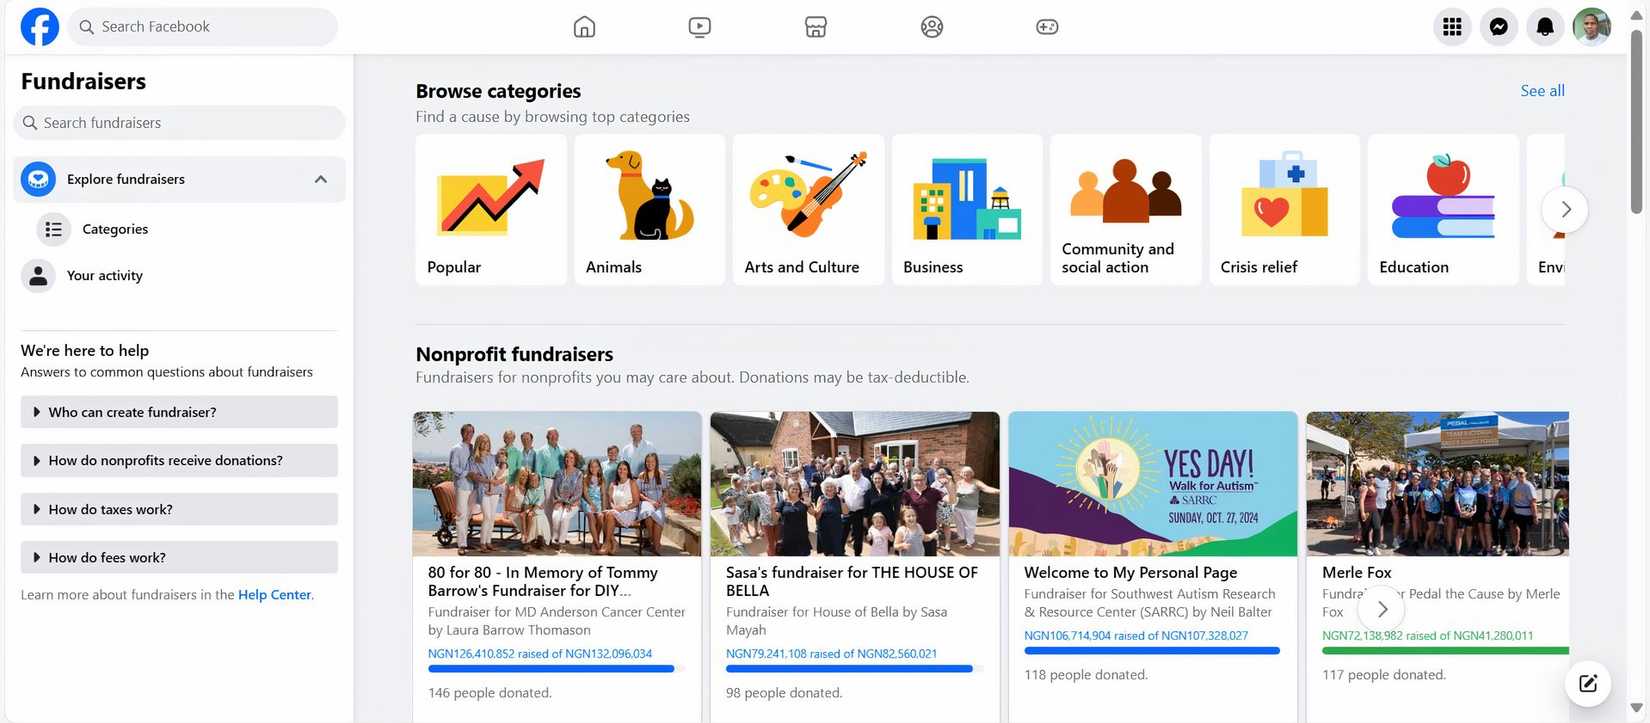This screenshot has width=1650, height=723.
Task: Open the apps grid menu
Action: coord(1452,27)
